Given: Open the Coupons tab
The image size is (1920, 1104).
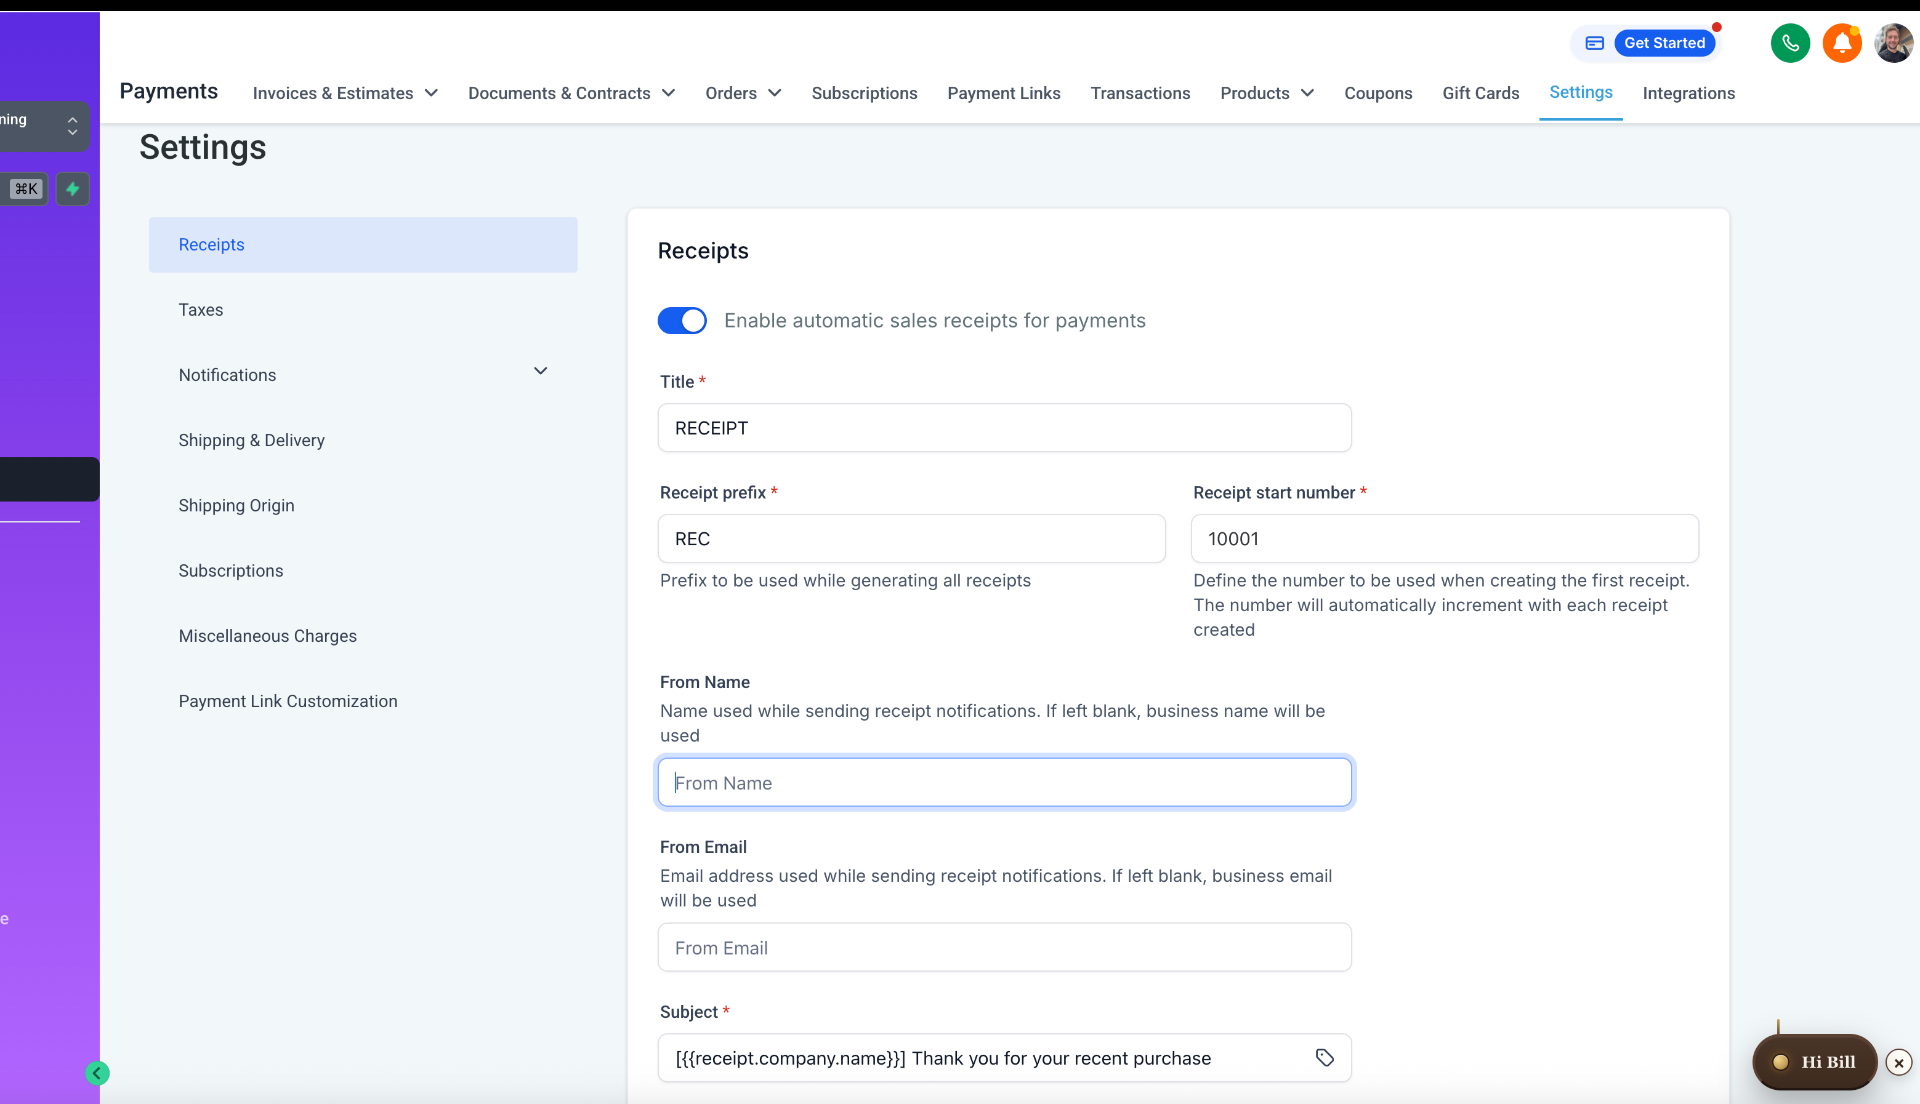Looking at the screenshot, I should pos(1378,93).
